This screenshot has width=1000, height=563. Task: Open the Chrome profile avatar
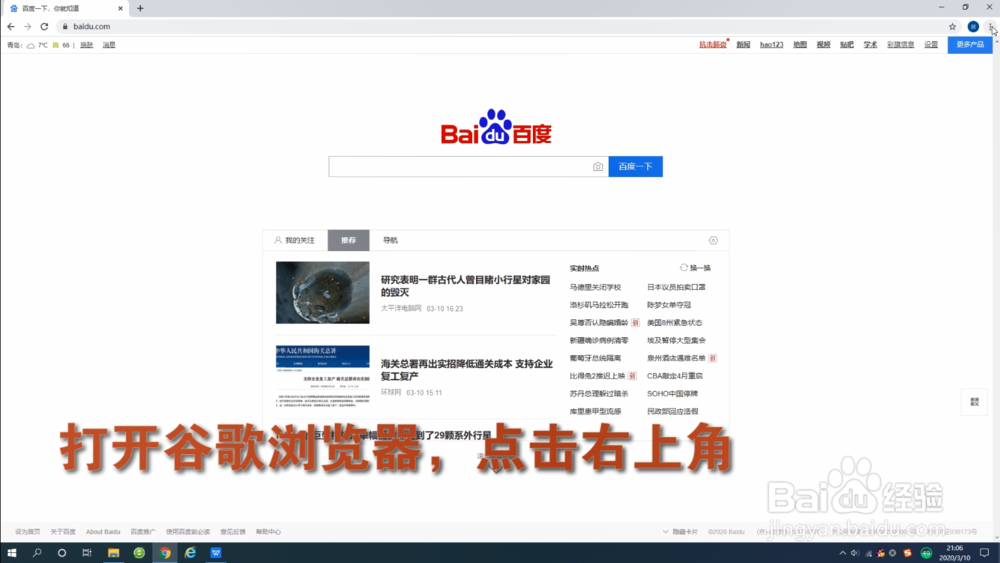click(x=973, y=26)
